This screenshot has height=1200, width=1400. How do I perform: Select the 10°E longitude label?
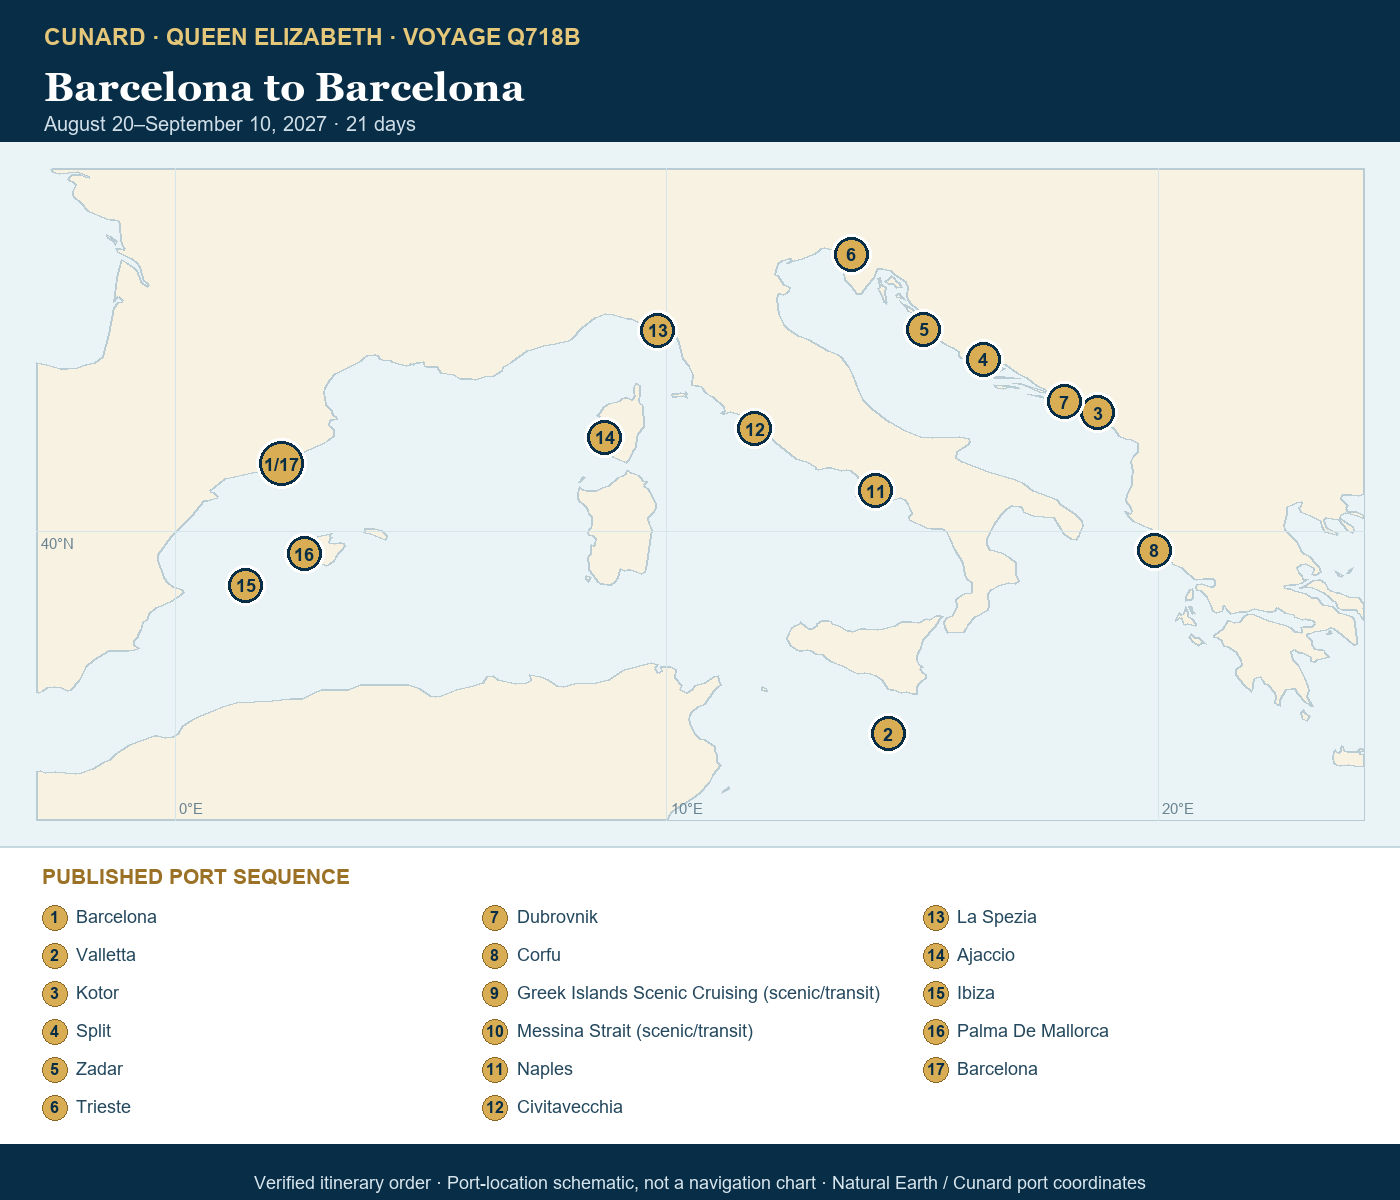pyautogui.click(x=687, y=809)
